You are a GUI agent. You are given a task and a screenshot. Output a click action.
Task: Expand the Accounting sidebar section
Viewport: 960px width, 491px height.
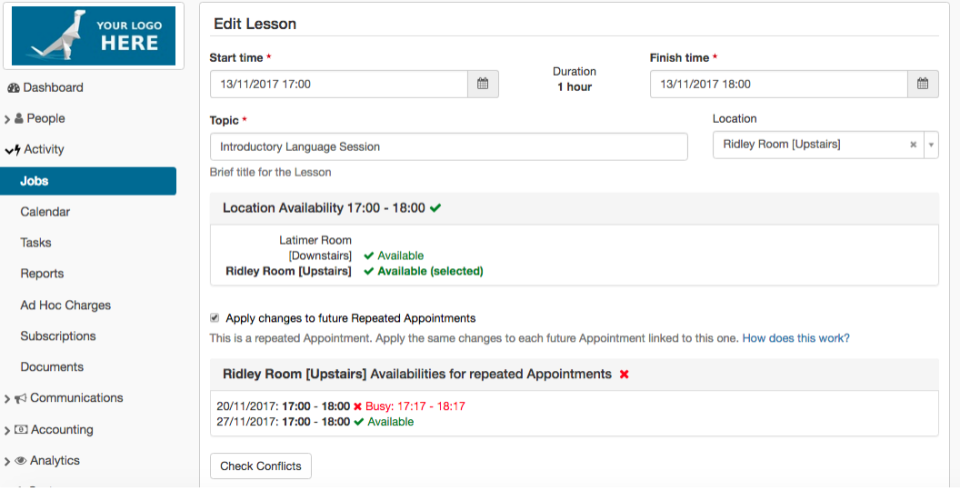click(x=7, y=430)
